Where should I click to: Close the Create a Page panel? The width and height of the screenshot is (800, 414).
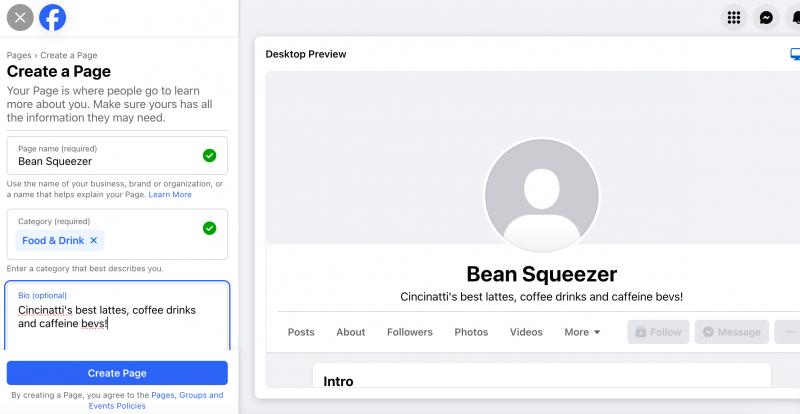pos(20,18)
